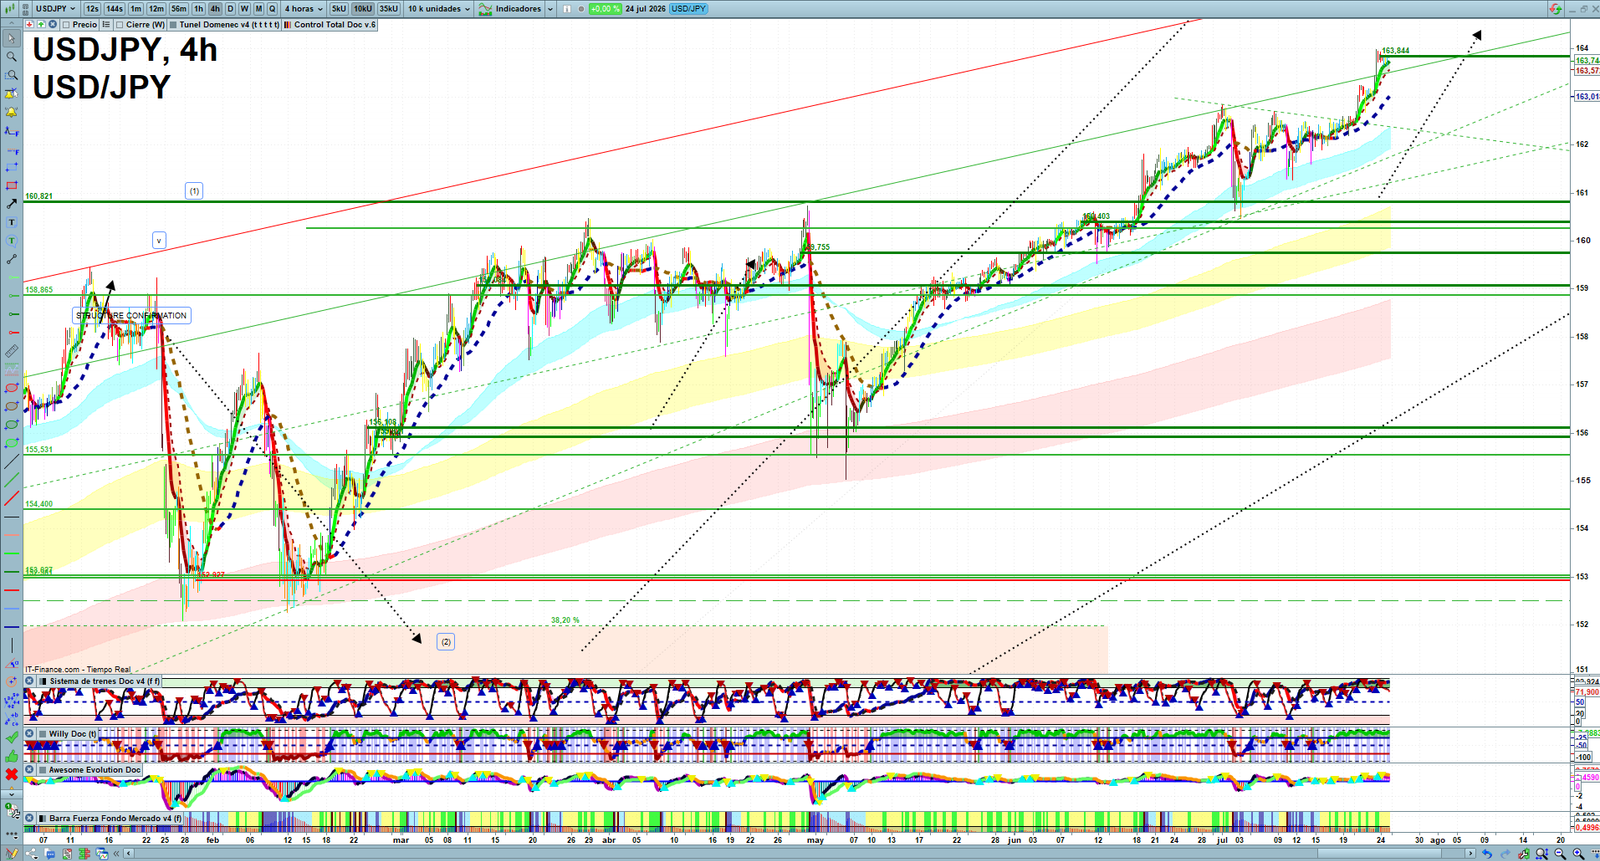This screenshot has height=861, width=1600.
Task: Toggle the Precio checkbox
Action: (66, 25)
